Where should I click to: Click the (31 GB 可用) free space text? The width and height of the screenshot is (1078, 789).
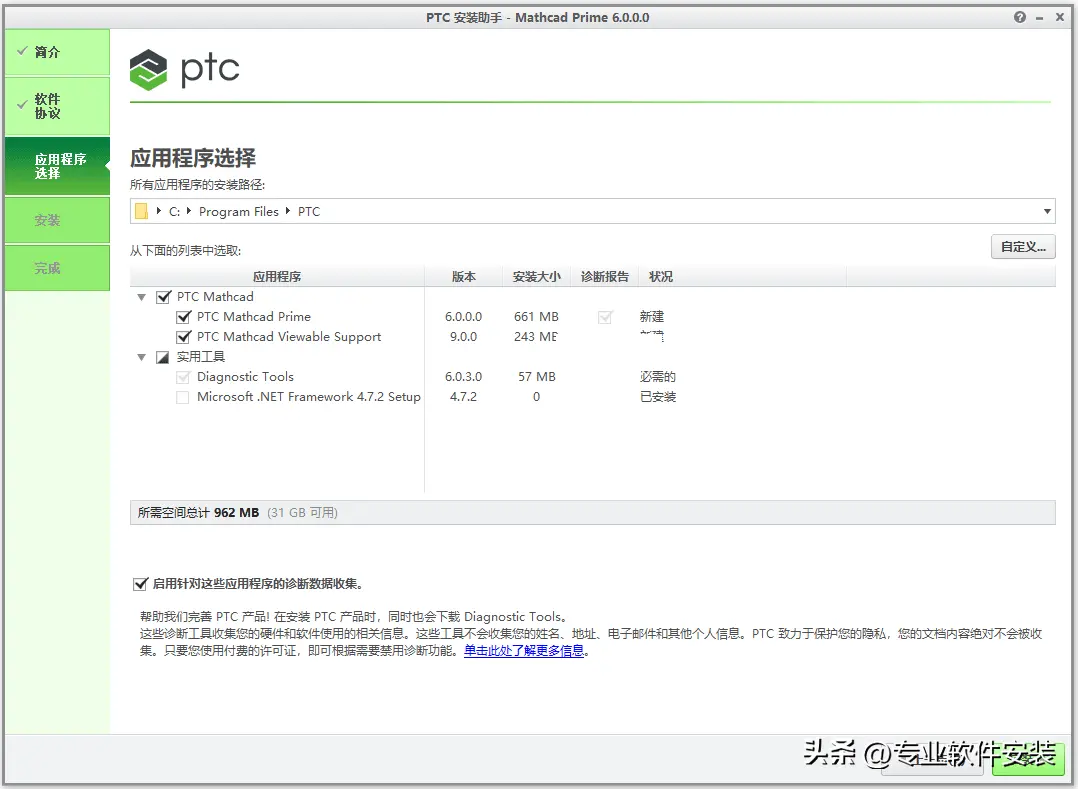point(302,513)
